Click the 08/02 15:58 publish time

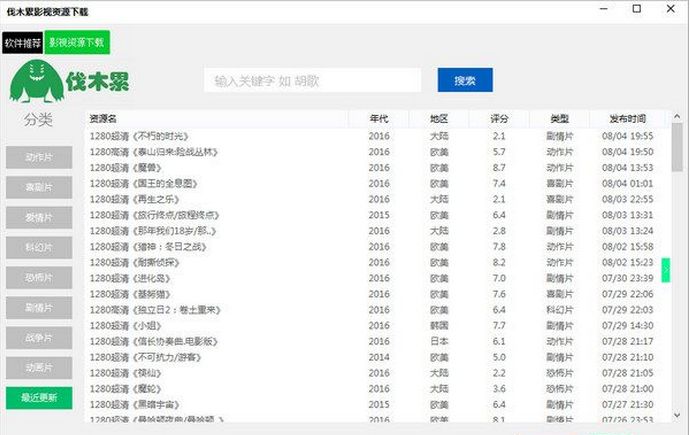pos(628,247)
